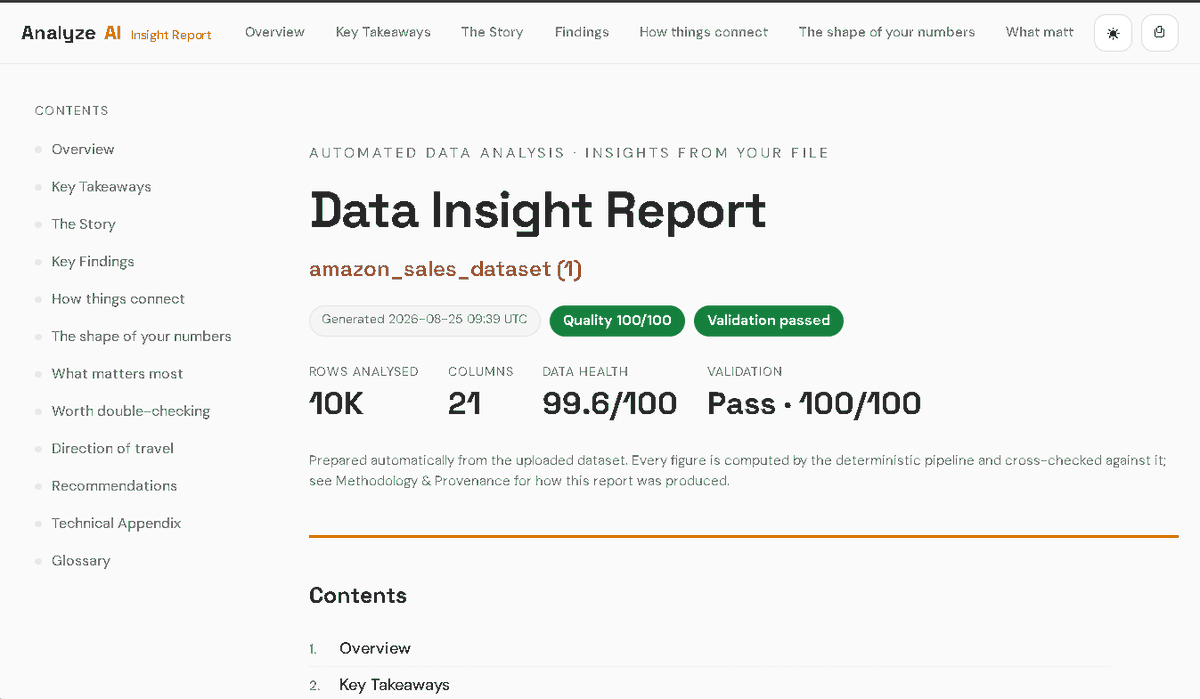1200x699 pixels.
Task: Go to Direction of travel section
Action: pos(113,448)
